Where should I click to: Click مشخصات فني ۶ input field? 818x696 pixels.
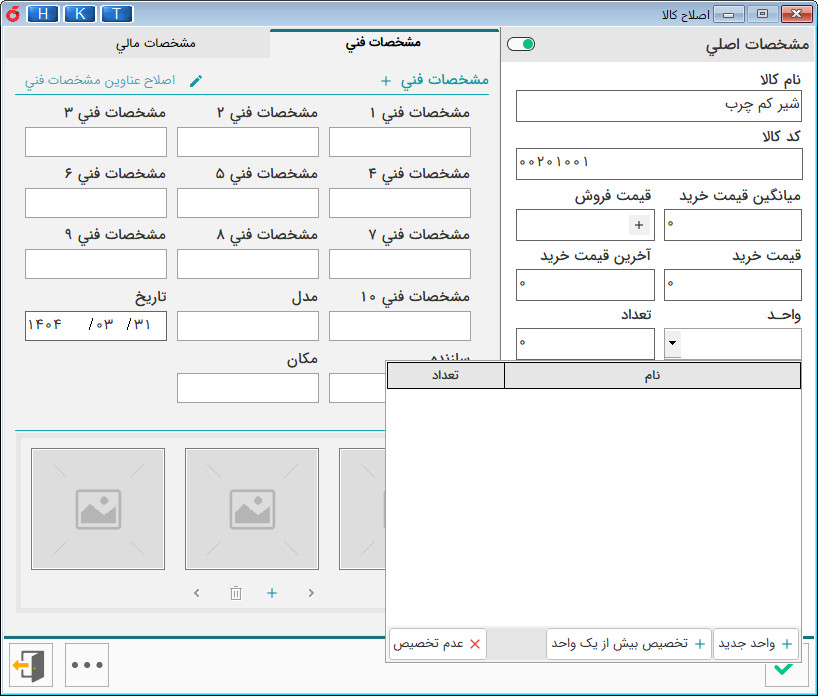(96, 203)
